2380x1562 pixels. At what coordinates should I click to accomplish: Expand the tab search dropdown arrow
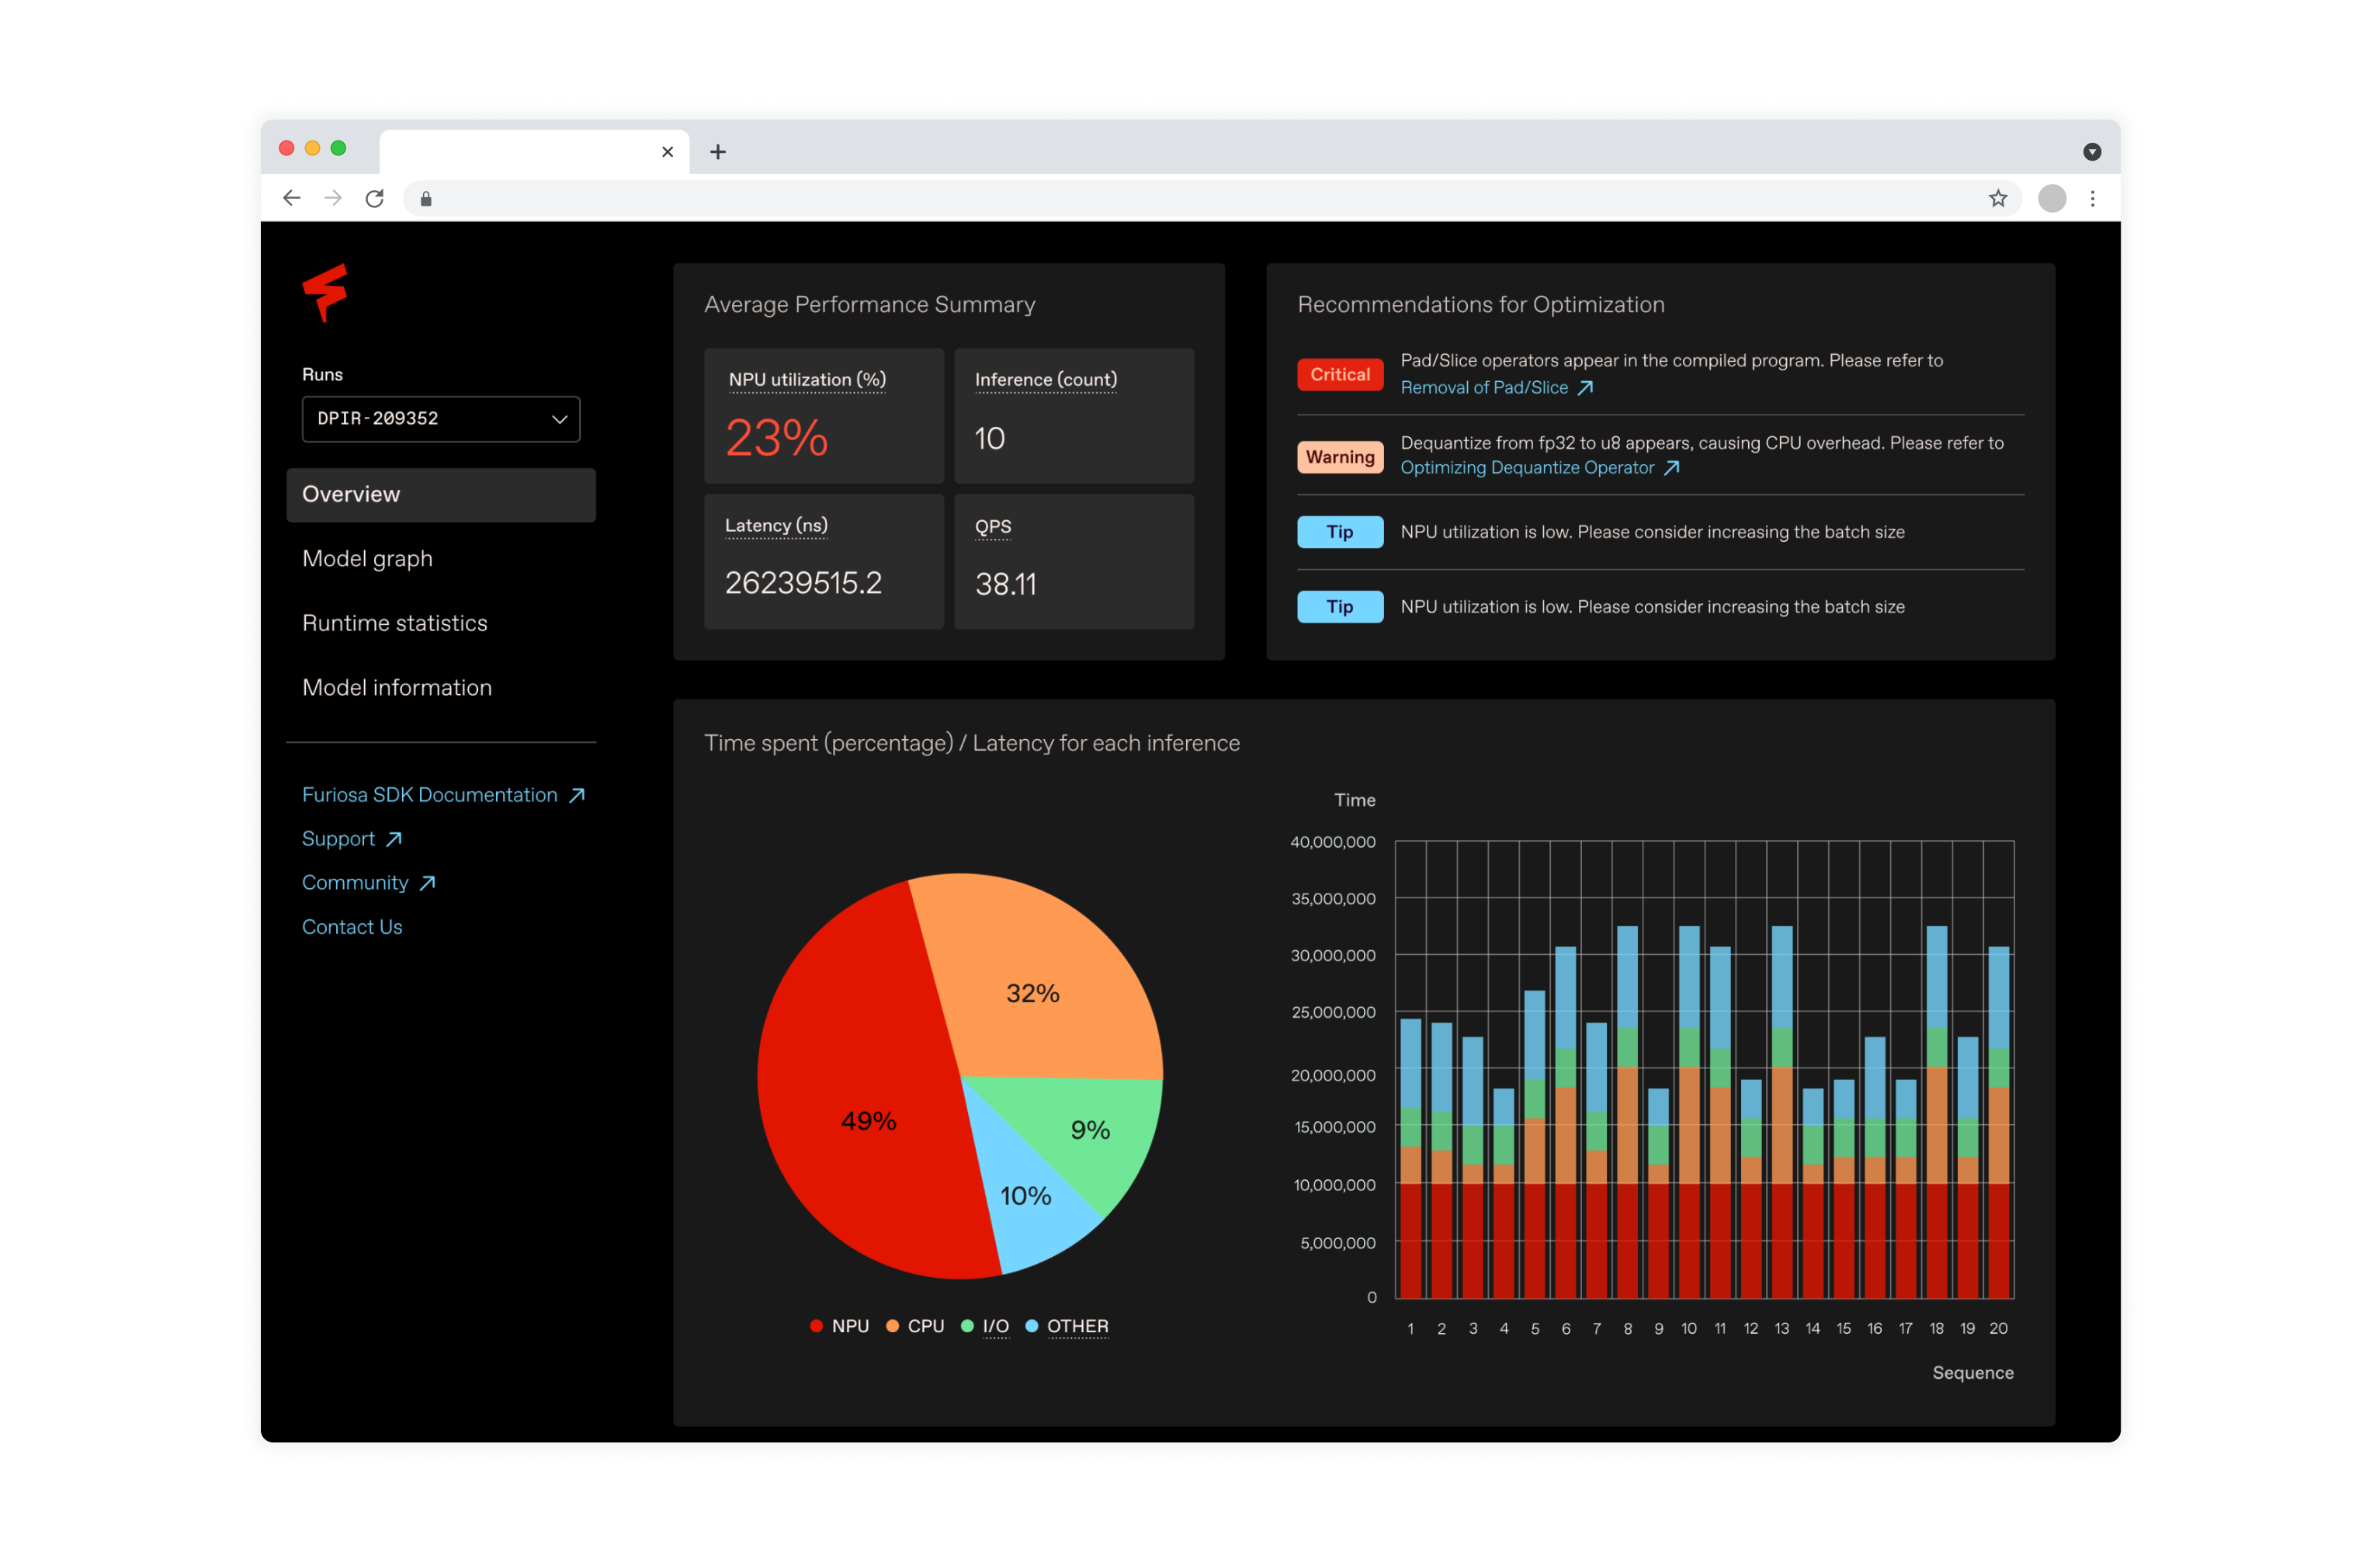tap(2091, 152)
